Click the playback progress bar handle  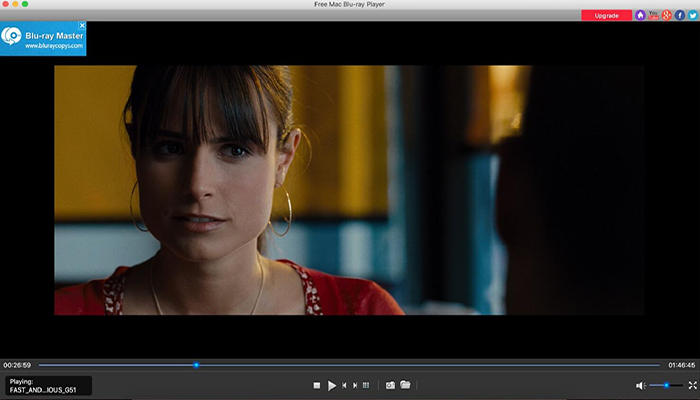(x=196, y=365)
